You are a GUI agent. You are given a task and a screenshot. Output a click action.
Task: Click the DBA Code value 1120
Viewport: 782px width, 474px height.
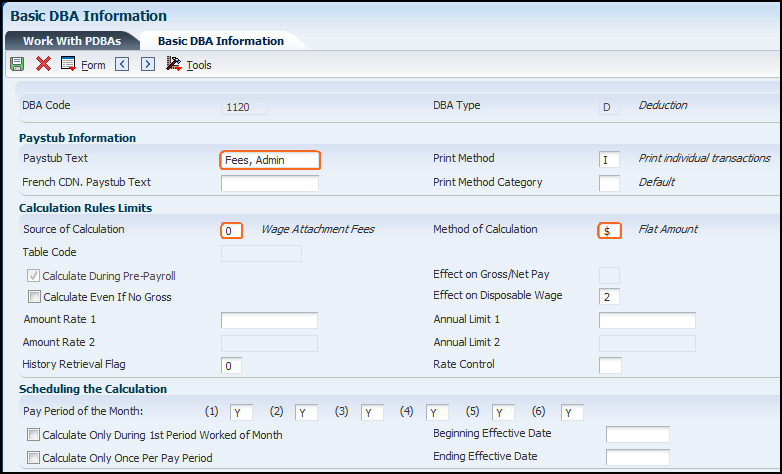[244, 107]
